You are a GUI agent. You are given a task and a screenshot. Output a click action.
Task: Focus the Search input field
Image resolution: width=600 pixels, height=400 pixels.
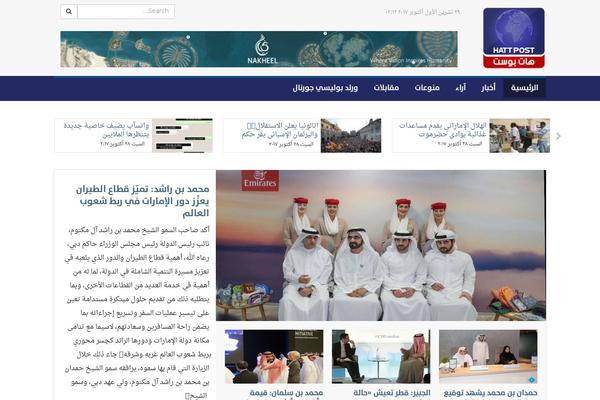[x=126, y=11]
